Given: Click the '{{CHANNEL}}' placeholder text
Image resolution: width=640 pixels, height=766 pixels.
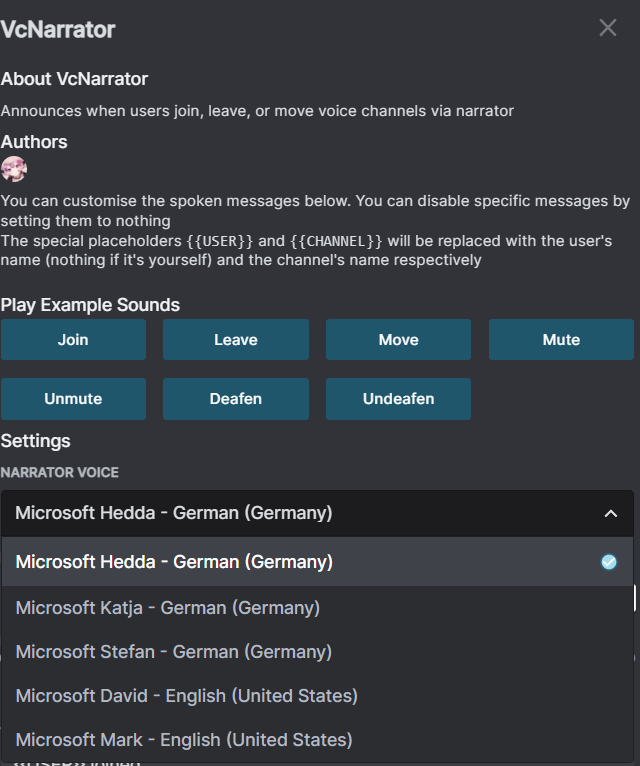Looking at the screenshot, I should (336, 241).
